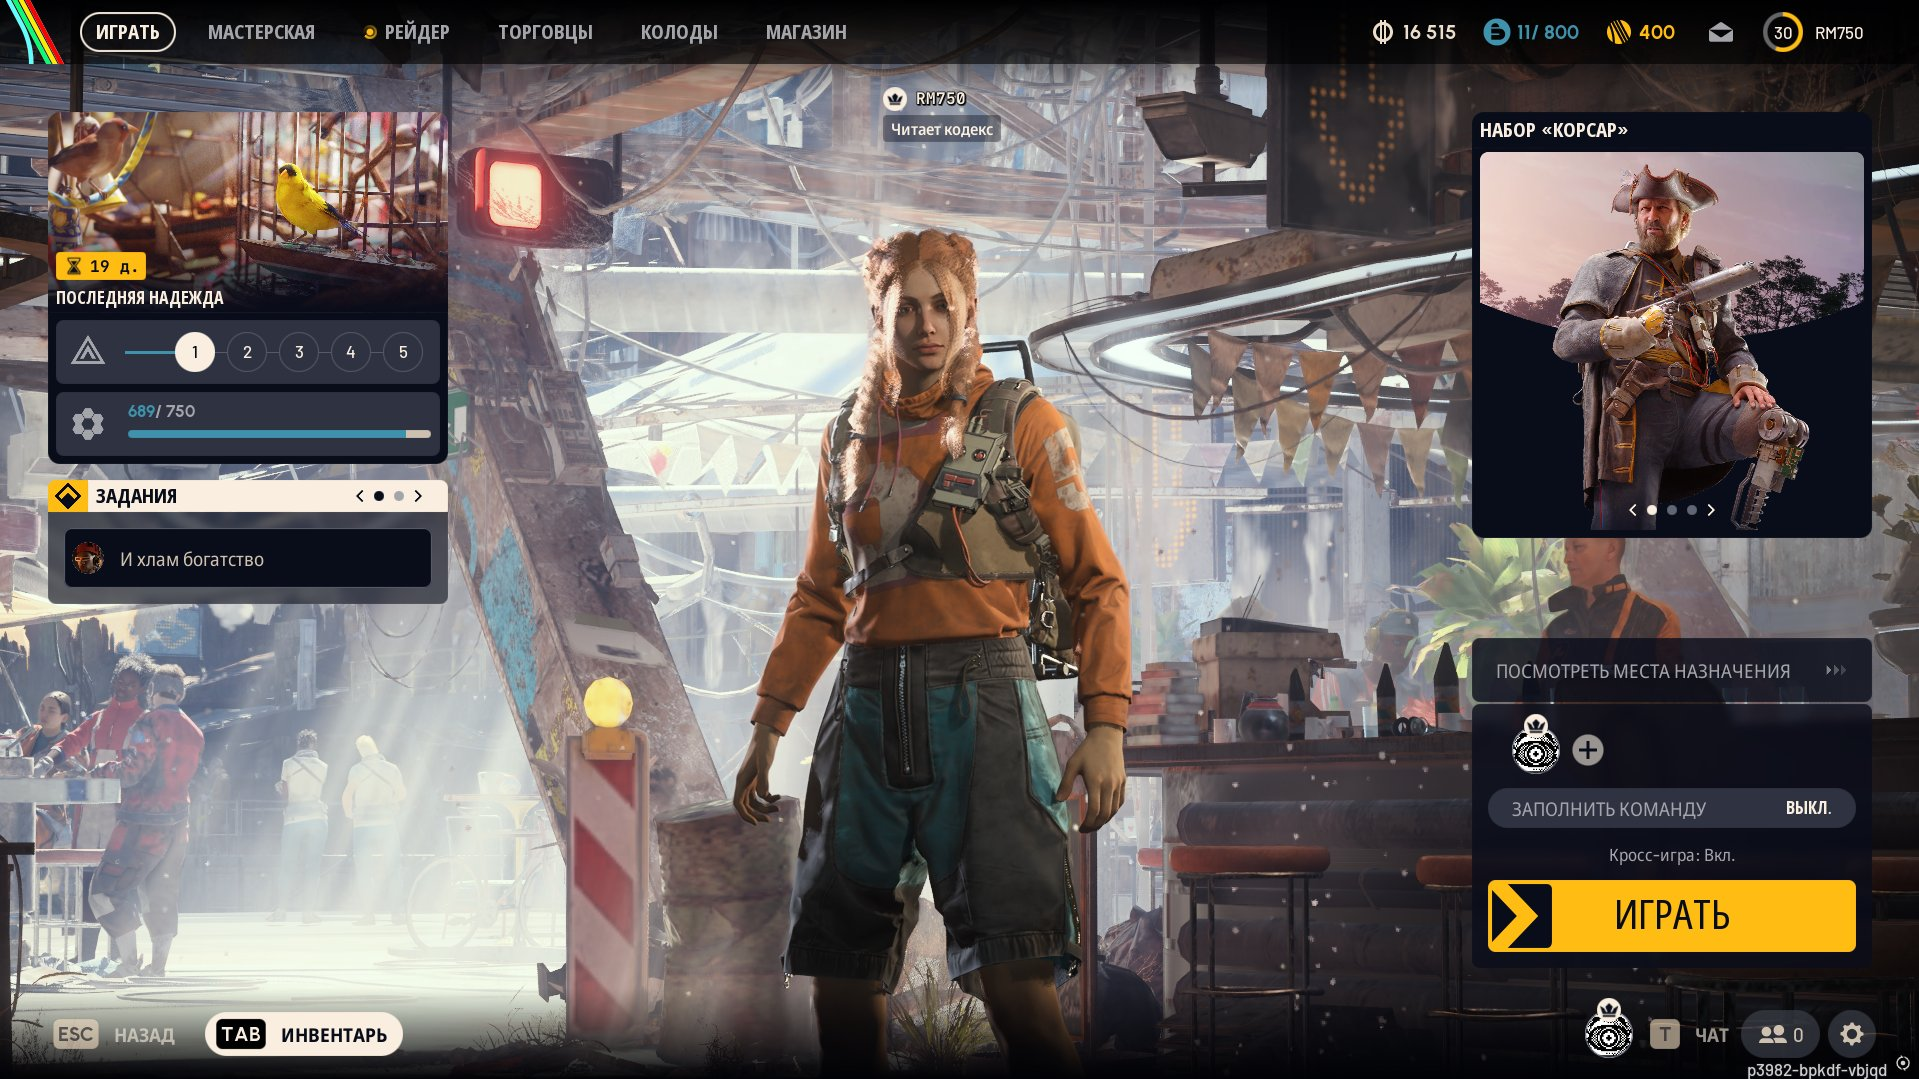Click the arrow icon on the ИГРАТЬ button
This screenshot has height=1079, width=1919.
[1520, 916]
